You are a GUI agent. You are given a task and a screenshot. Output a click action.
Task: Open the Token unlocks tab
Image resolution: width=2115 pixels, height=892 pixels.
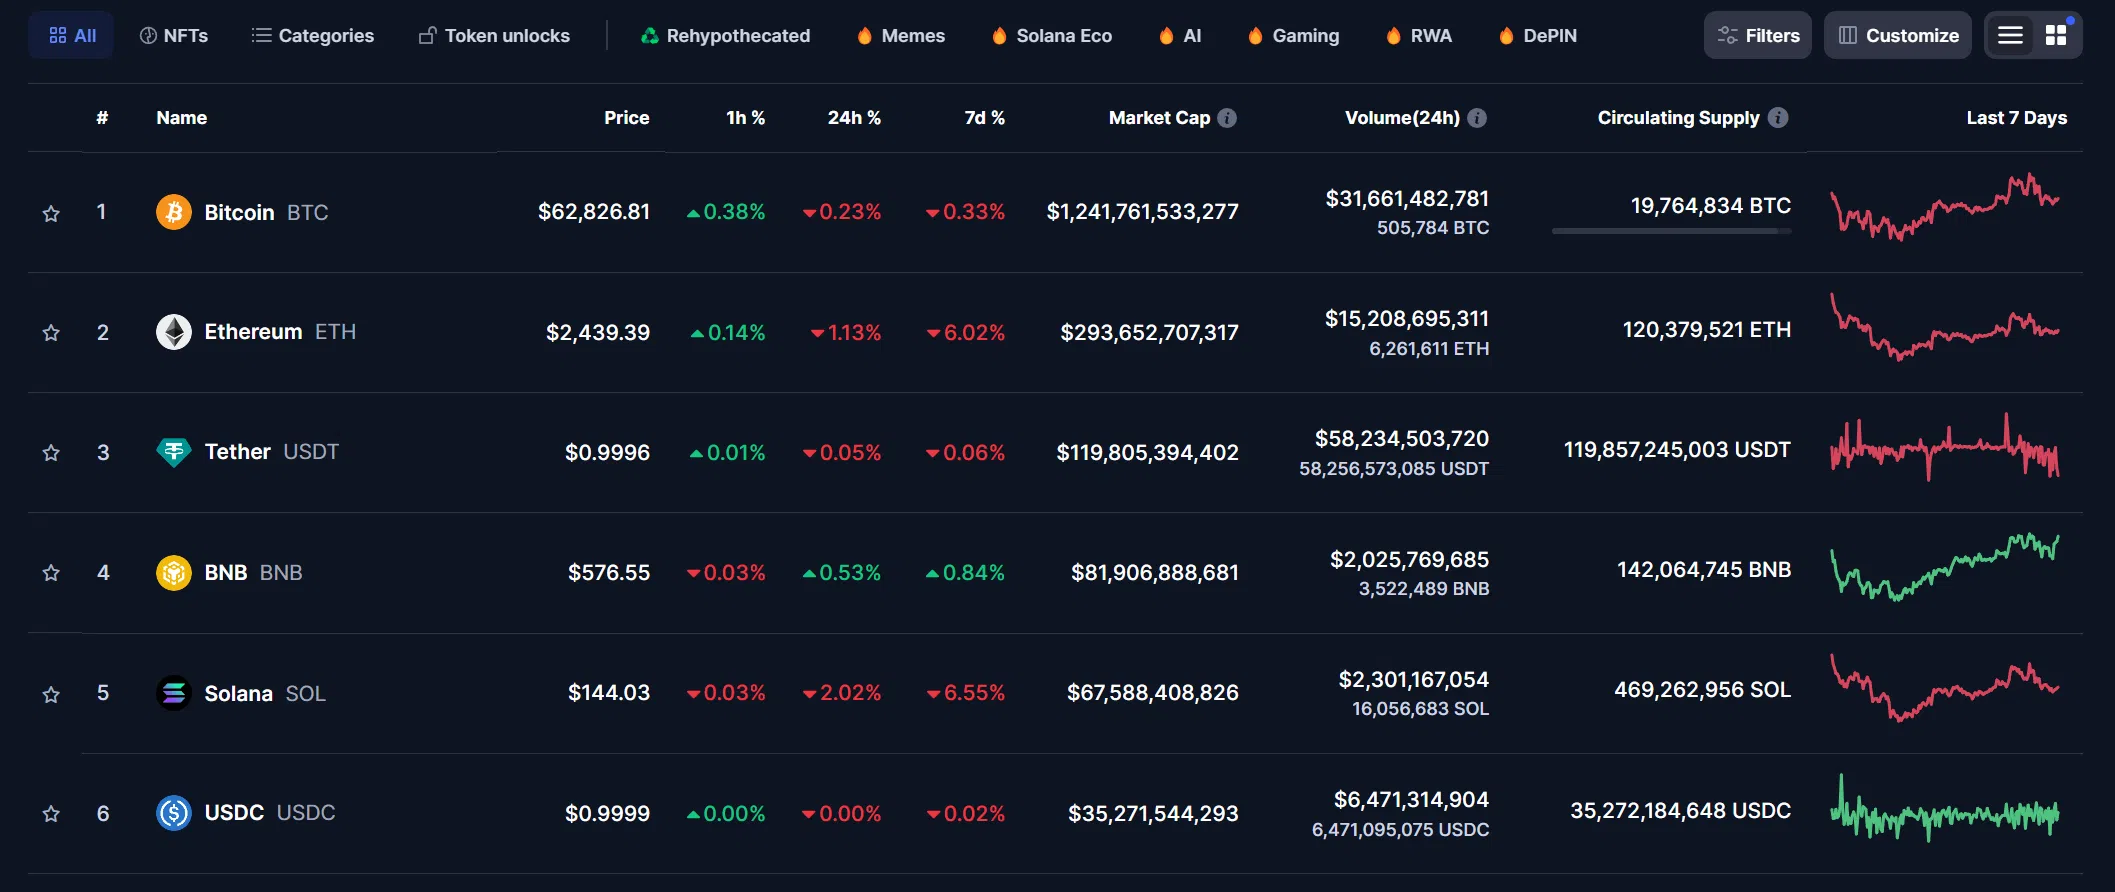[494, 35]
